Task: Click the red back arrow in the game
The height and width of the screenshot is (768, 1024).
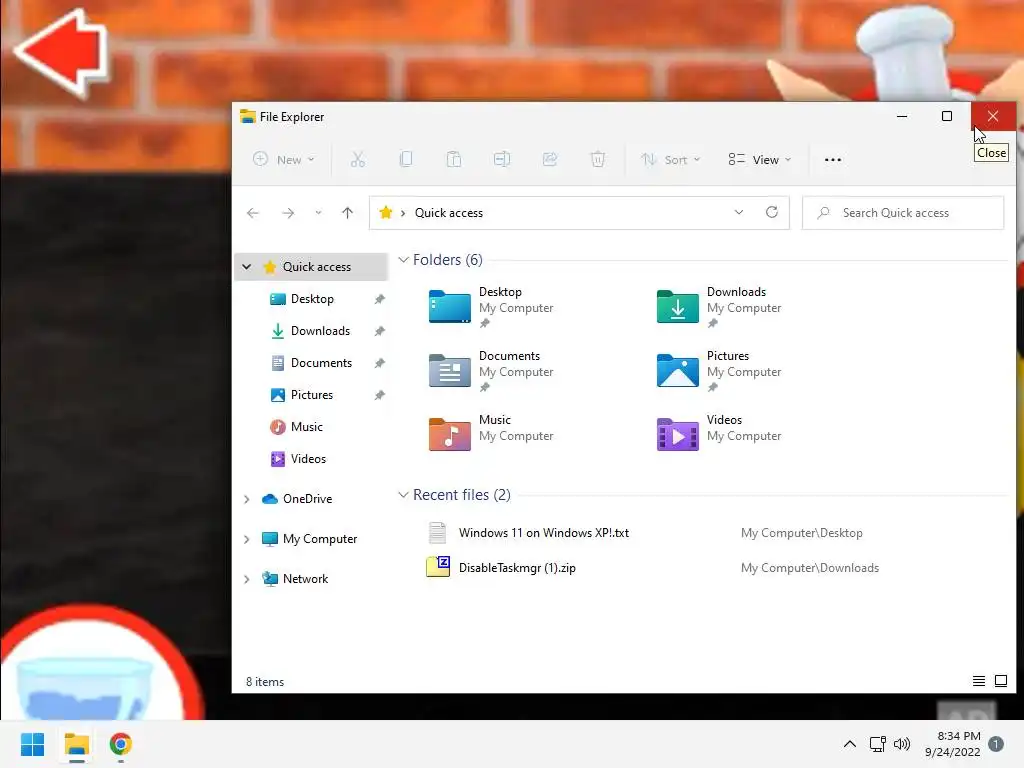Action: click(x=61, y=51)
